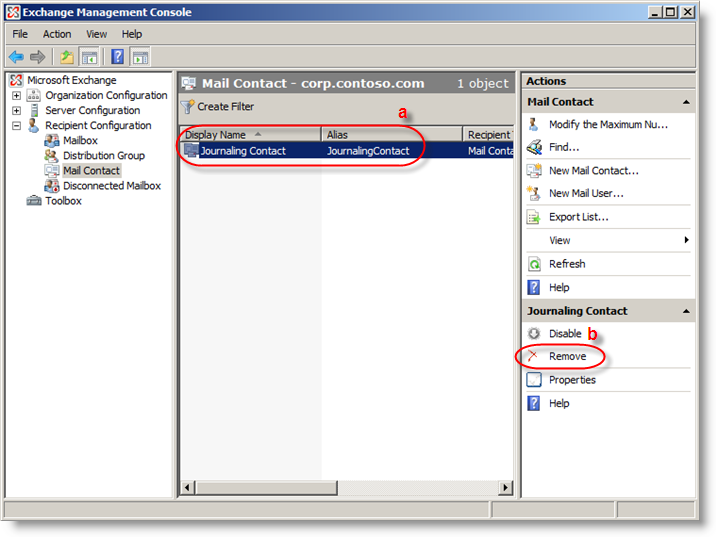This screenshot has height=537, width=716.
Task: Click the Create Filter funnel icon
Action: click(x=187, y=107)
